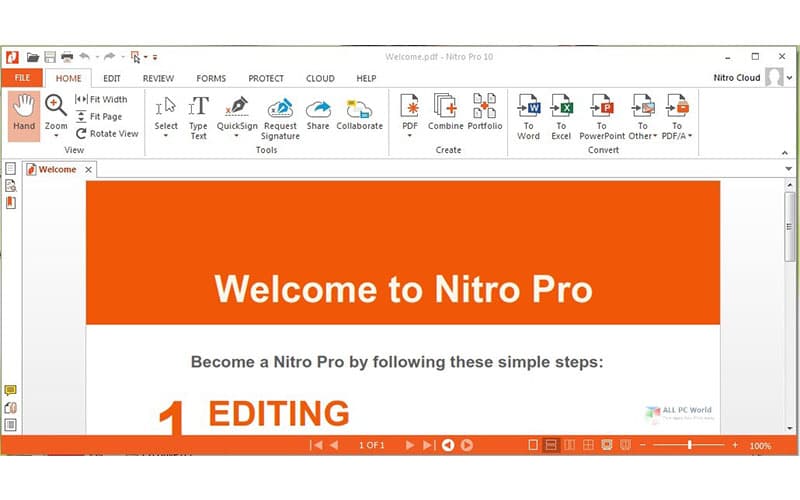Go to the last page

pyautogui.click(x=429, y=445)
